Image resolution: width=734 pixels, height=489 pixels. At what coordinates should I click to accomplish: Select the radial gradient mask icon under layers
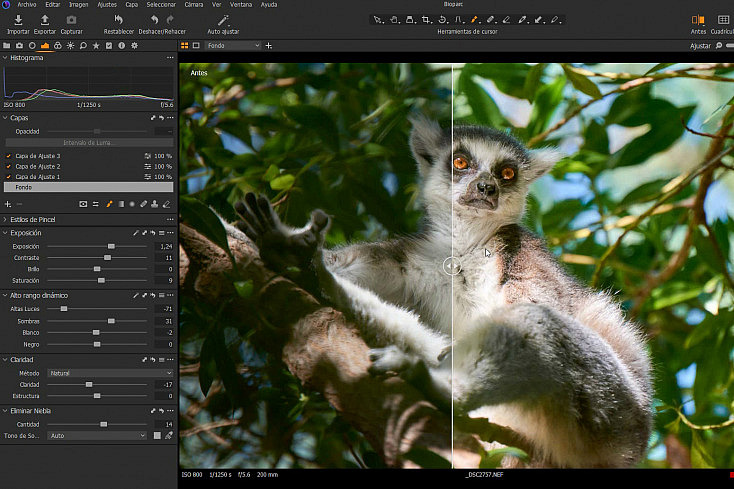click(x=132, y=204)
